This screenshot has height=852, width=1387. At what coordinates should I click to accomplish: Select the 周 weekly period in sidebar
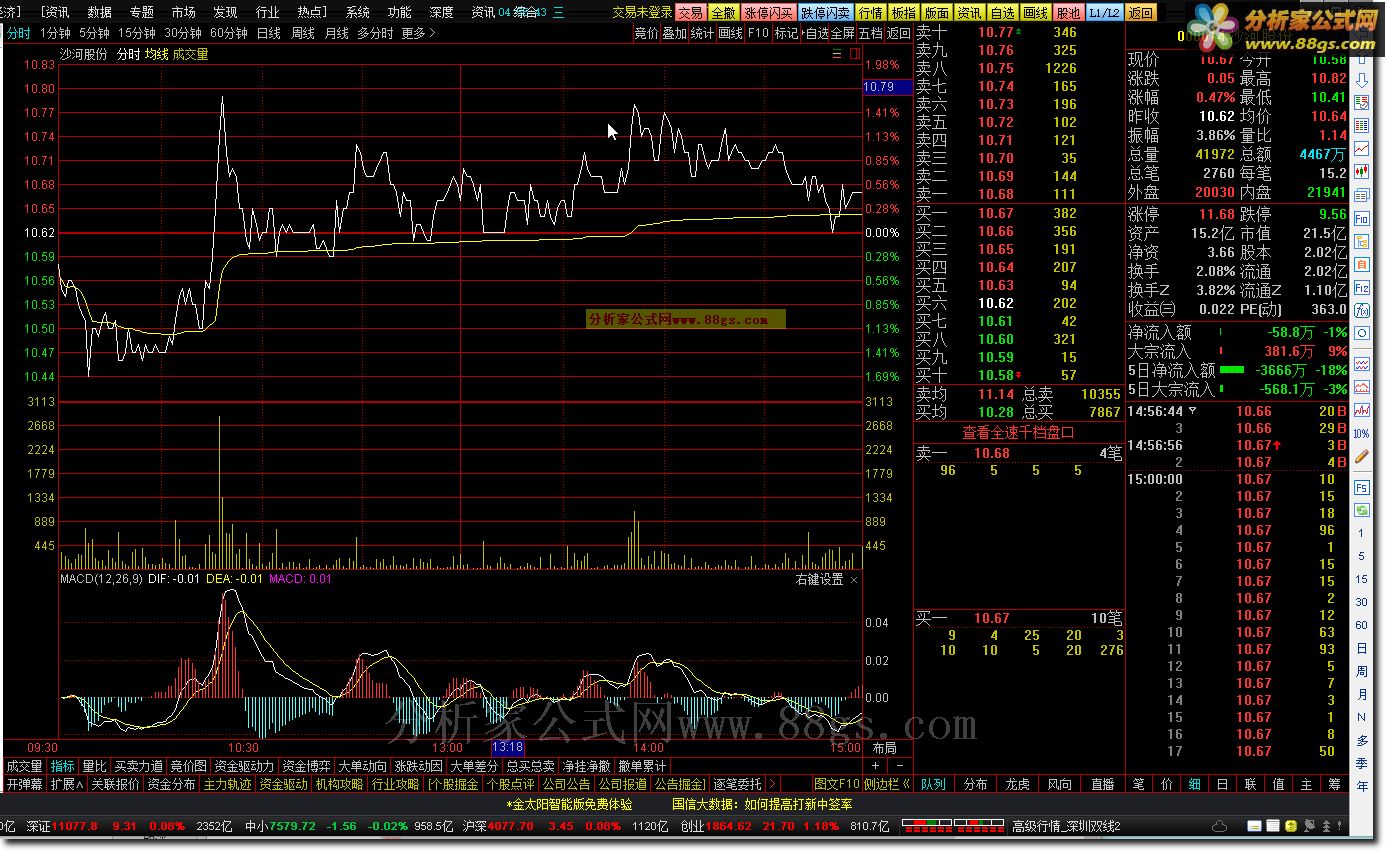1362,671
